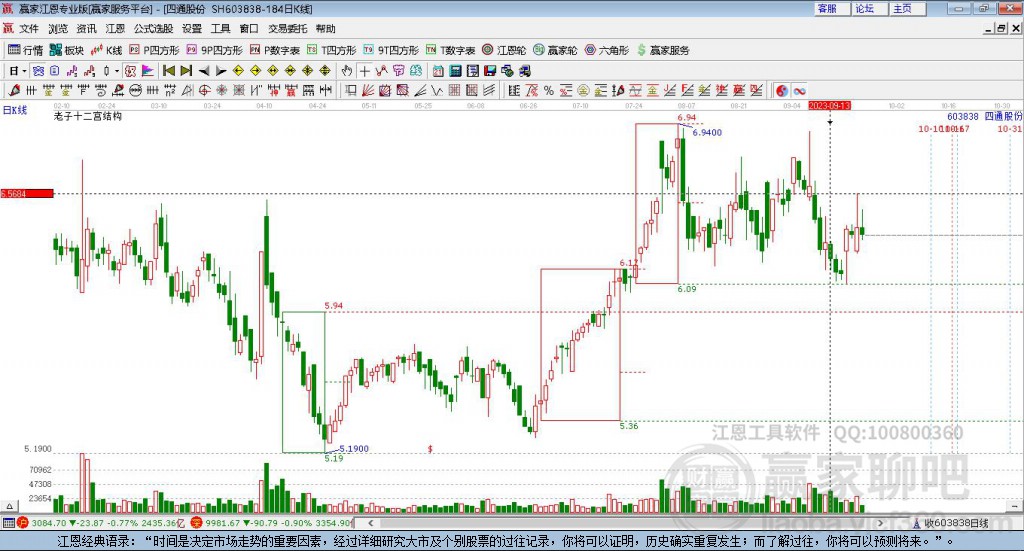Move the chart left with the black left arrow

[x=204, y=71]
